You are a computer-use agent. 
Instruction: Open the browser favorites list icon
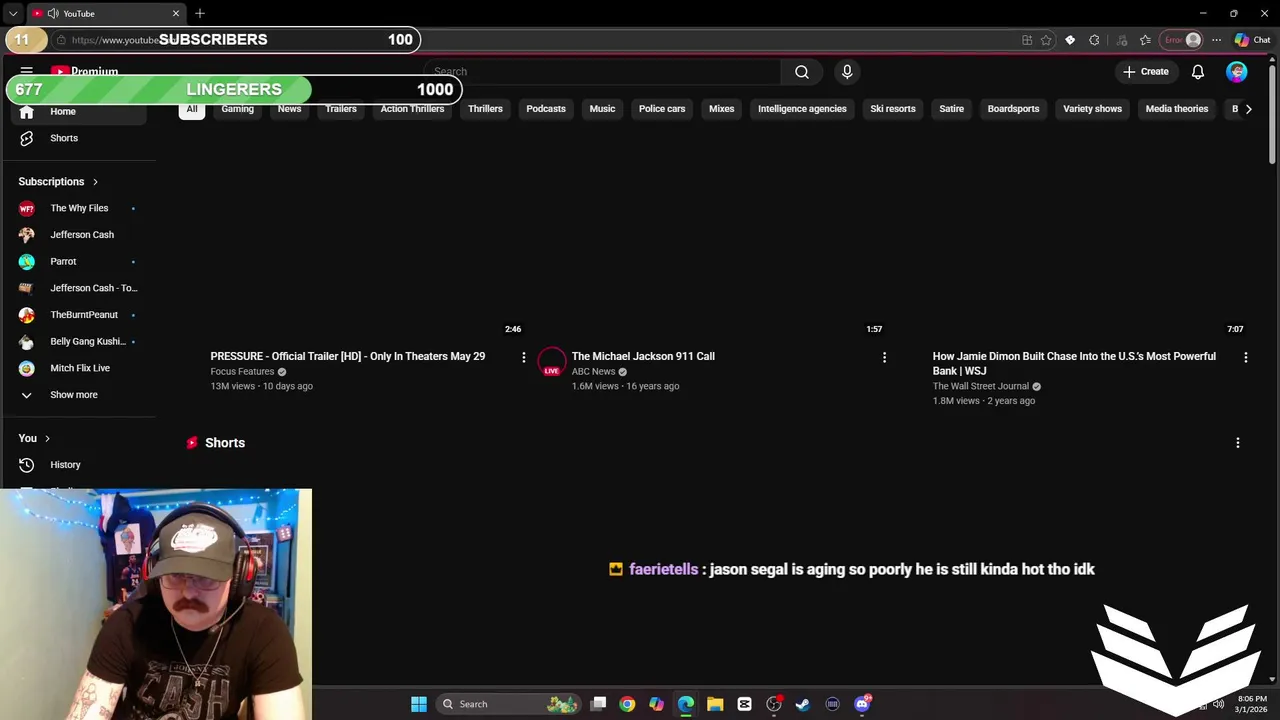click(x=1145, y=40)
